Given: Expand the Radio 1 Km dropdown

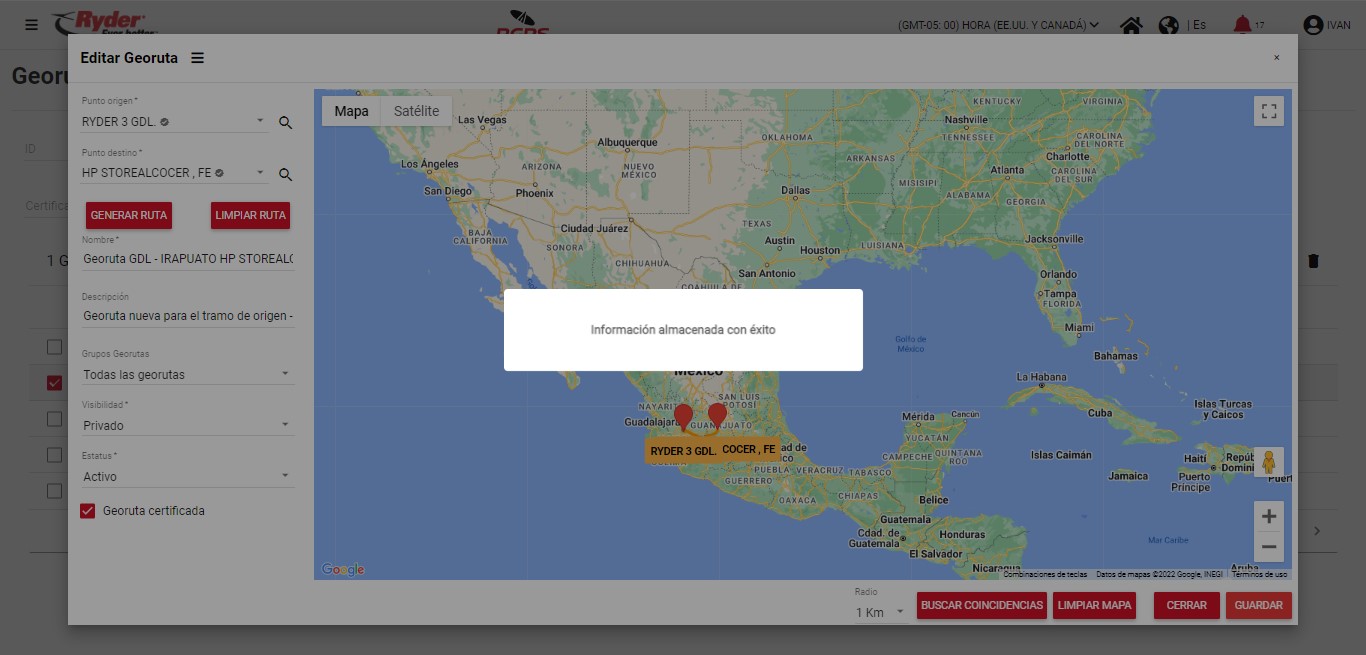Looking at the screenshot, I should click(881, 612).
